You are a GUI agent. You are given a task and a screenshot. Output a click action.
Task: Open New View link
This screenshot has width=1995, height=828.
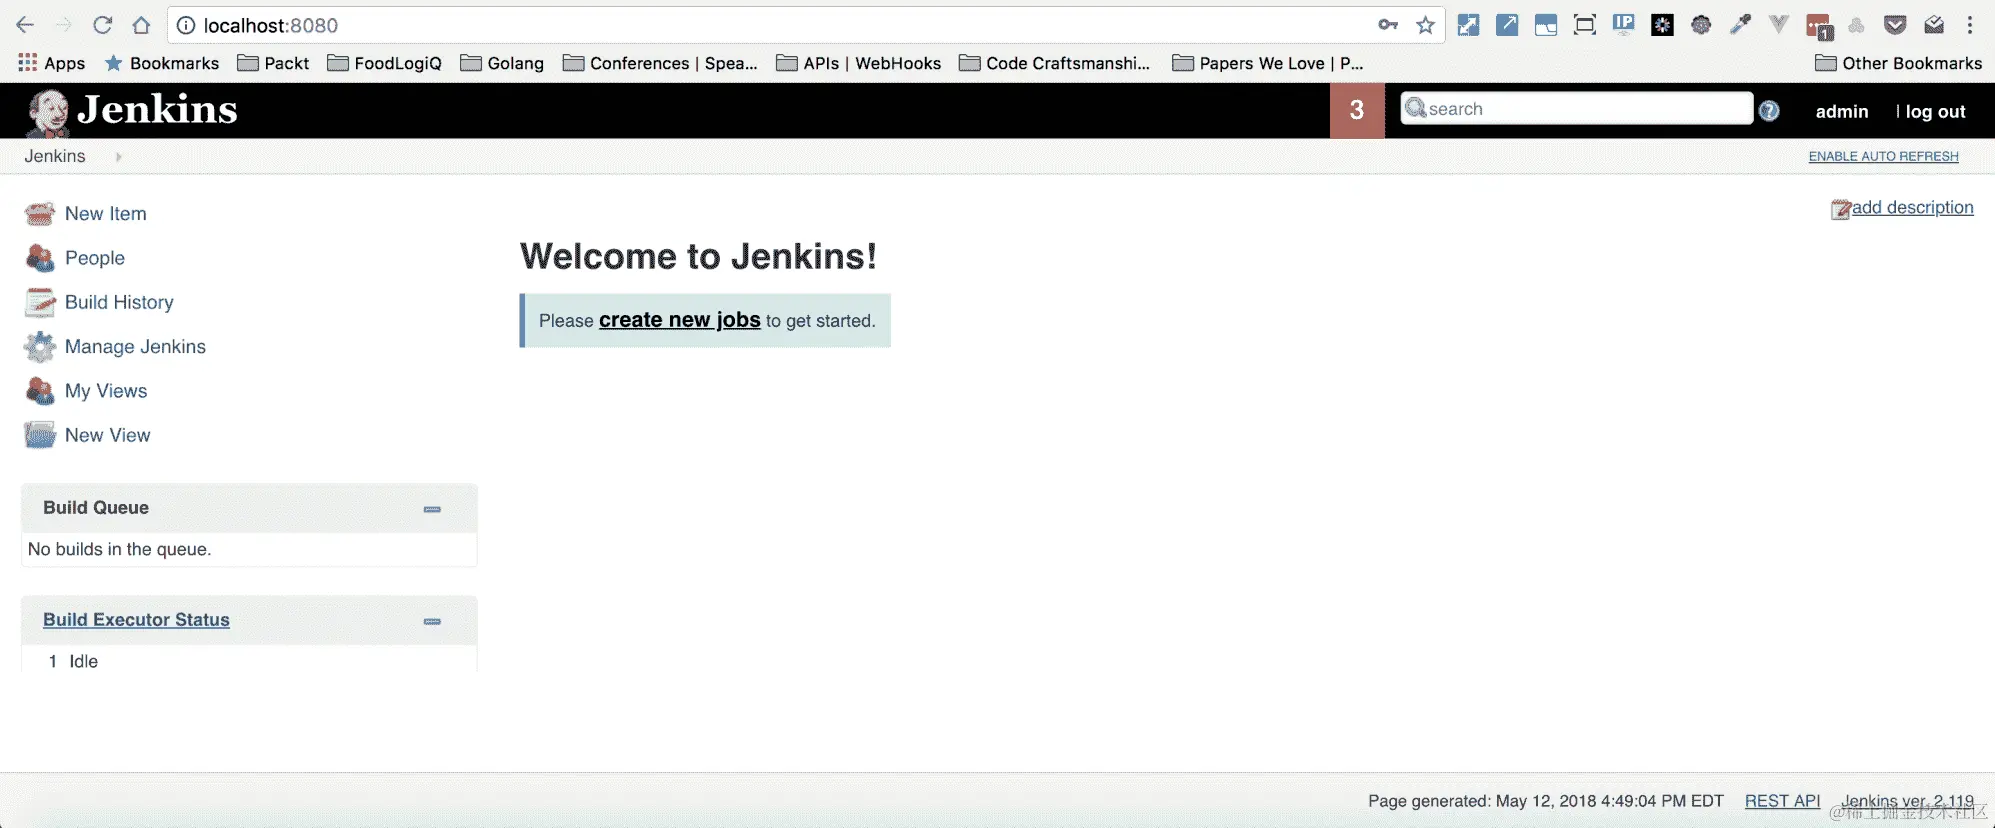[x=107, y=435]
